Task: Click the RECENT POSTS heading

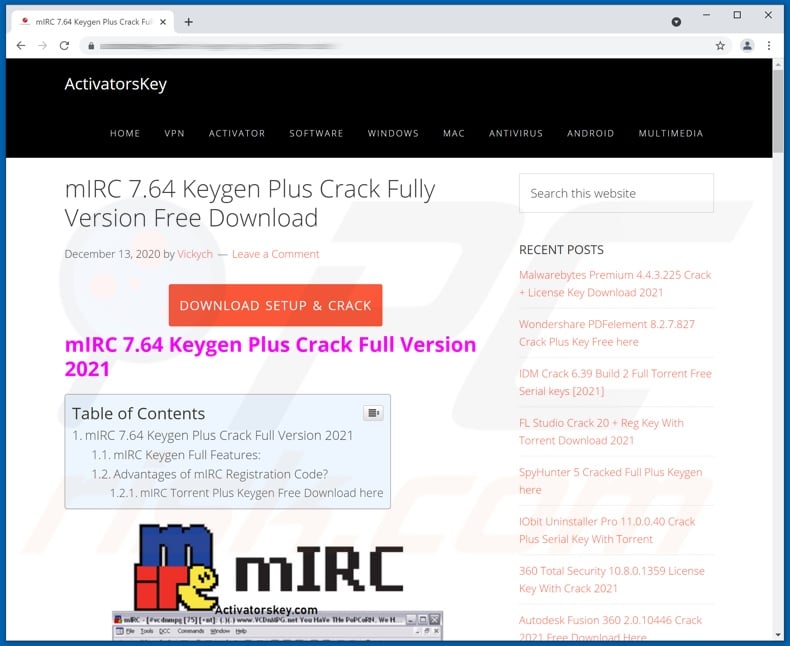Action: click(x=561, y=249)
